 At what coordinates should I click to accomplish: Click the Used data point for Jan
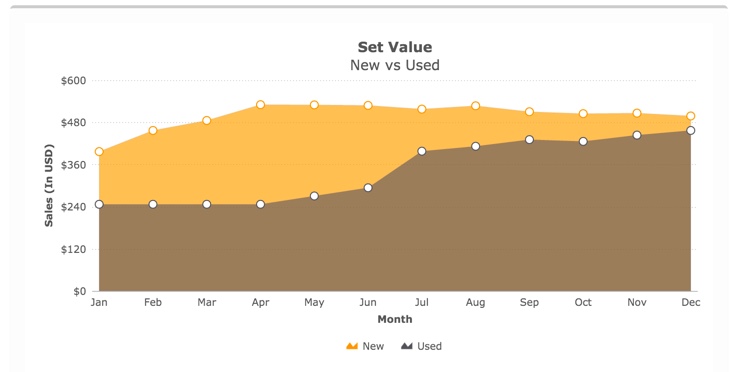click(x=99, y=204)
